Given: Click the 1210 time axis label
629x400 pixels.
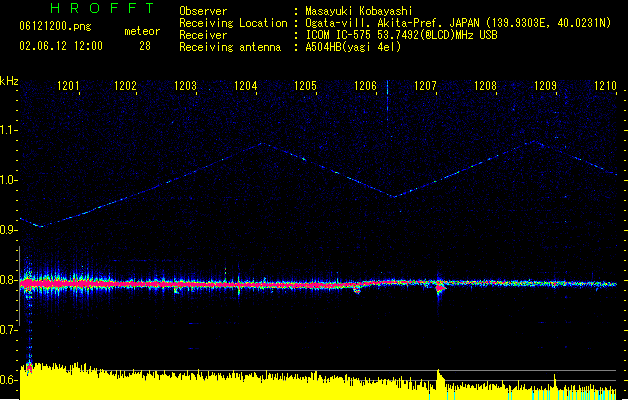Looking at the screenshot, I should [x=605, y=86].
